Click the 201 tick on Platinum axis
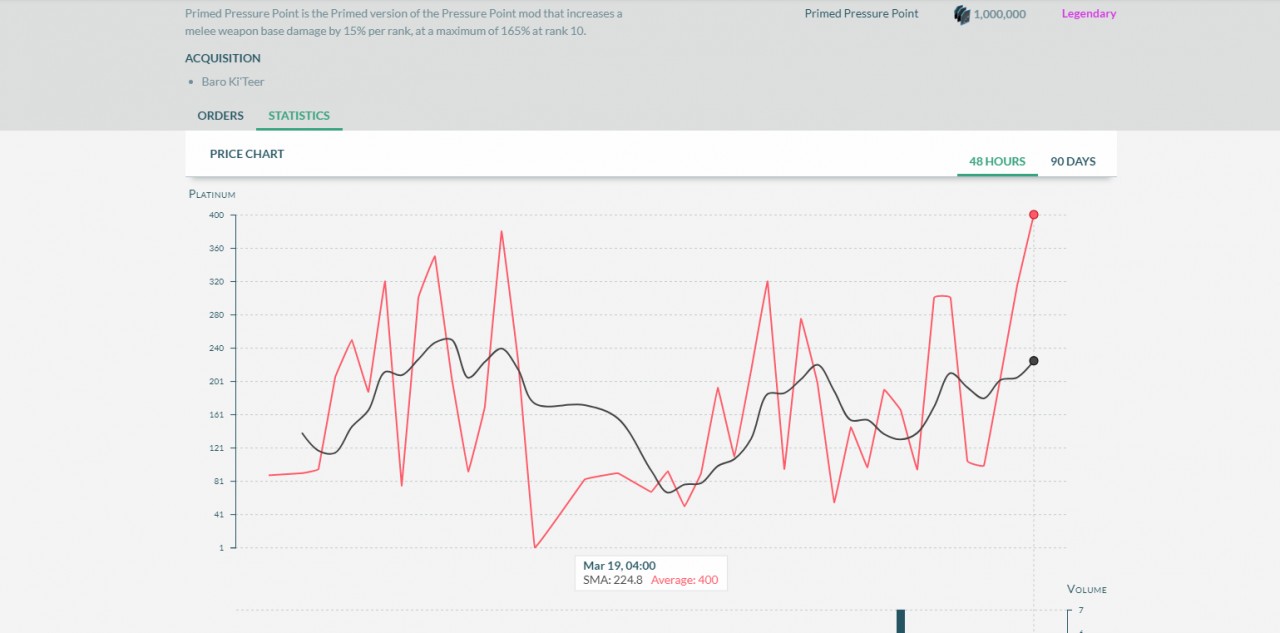The height and width of the screenshot is (633, 1280). click(x=217, y=381)
